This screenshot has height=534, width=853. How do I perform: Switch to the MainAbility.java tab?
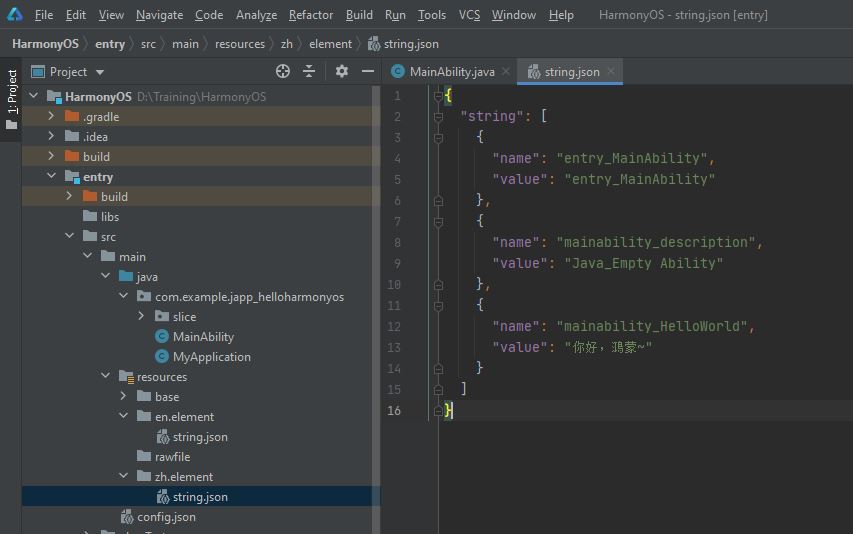point(452,72)
